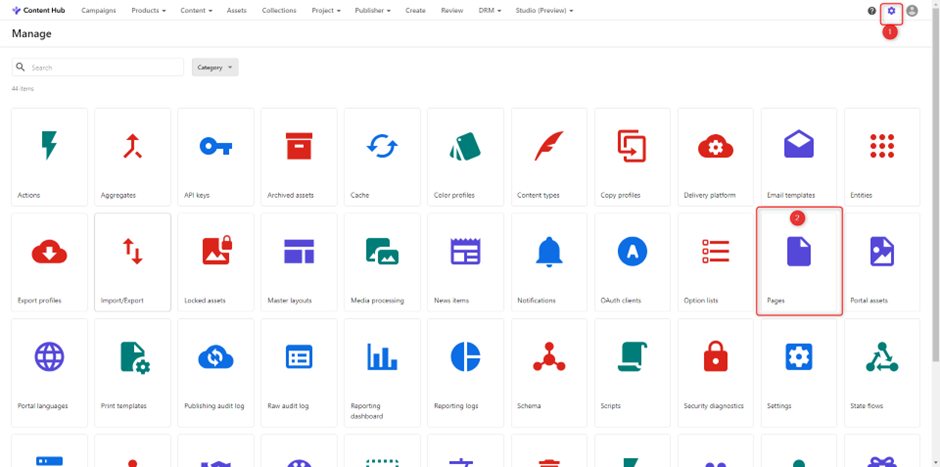Open Archived assets box tile
This screenshot has height=467, width=940.
pyautogui.click(x=299, y=157)
